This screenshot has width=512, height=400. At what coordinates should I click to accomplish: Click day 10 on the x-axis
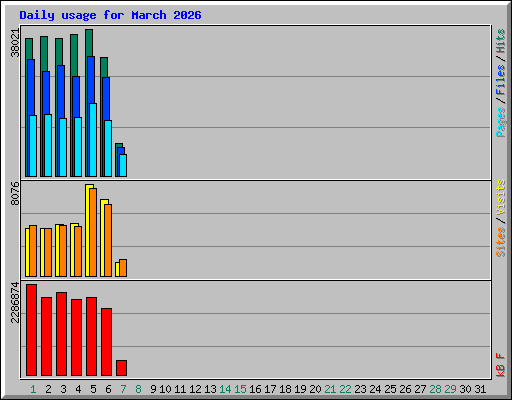tap(165, 389)
